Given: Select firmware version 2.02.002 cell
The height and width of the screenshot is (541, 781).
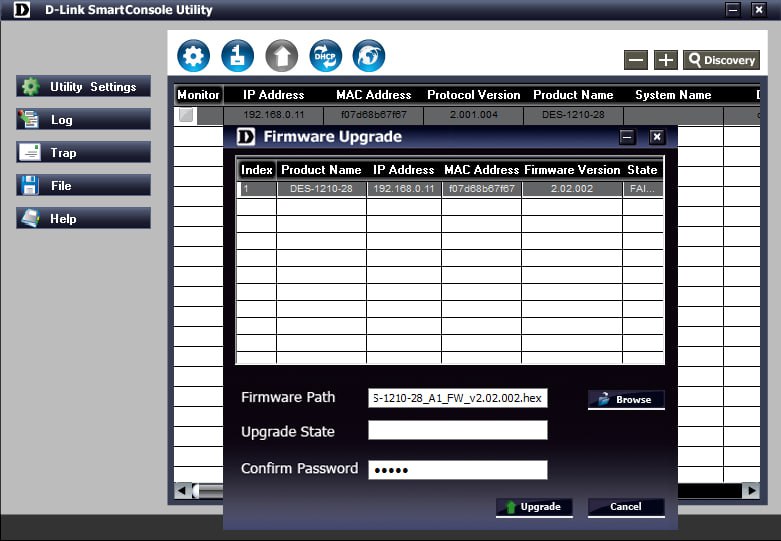Looking at the screenshot, I should [572, 189].
